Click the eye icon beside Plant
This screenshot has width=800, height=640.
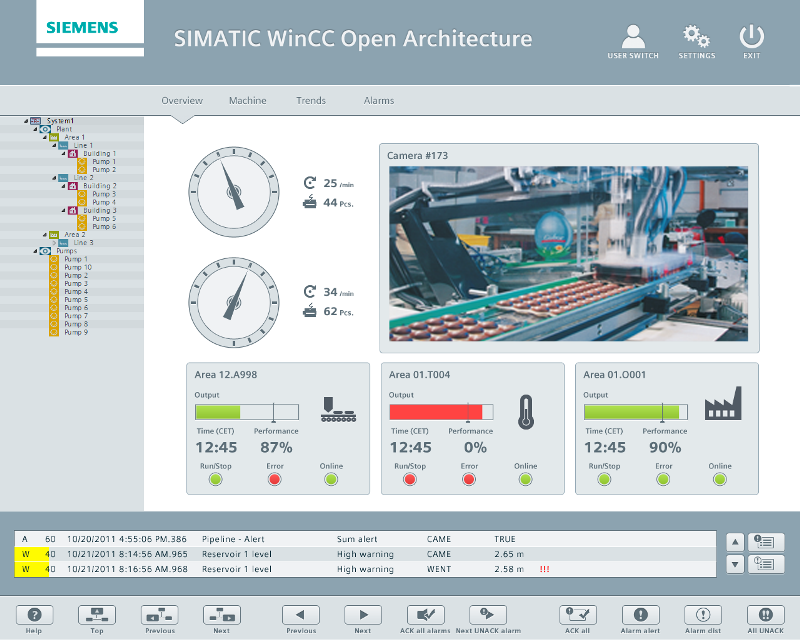coord(45,129)
